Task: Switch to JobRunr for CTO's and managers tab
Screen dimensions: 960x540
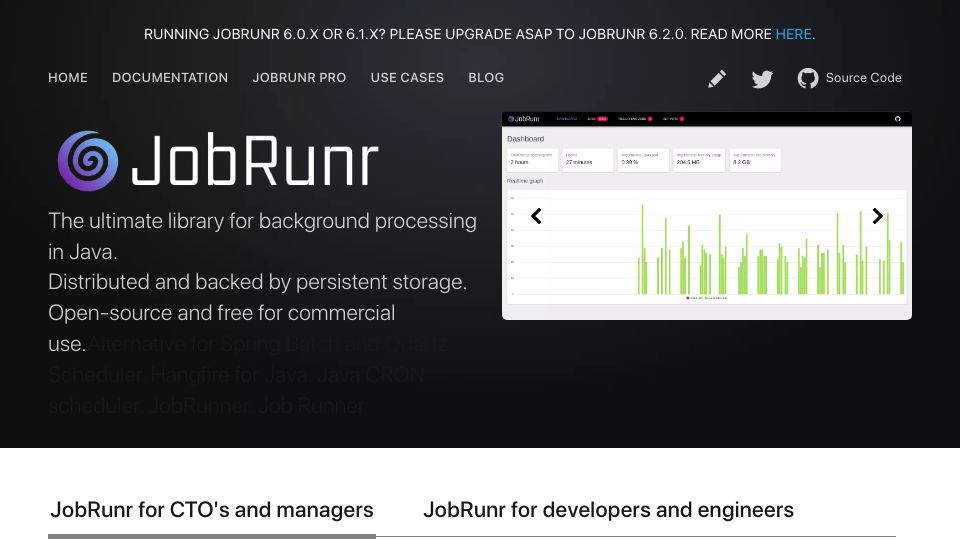Action: tap(212, 510)
